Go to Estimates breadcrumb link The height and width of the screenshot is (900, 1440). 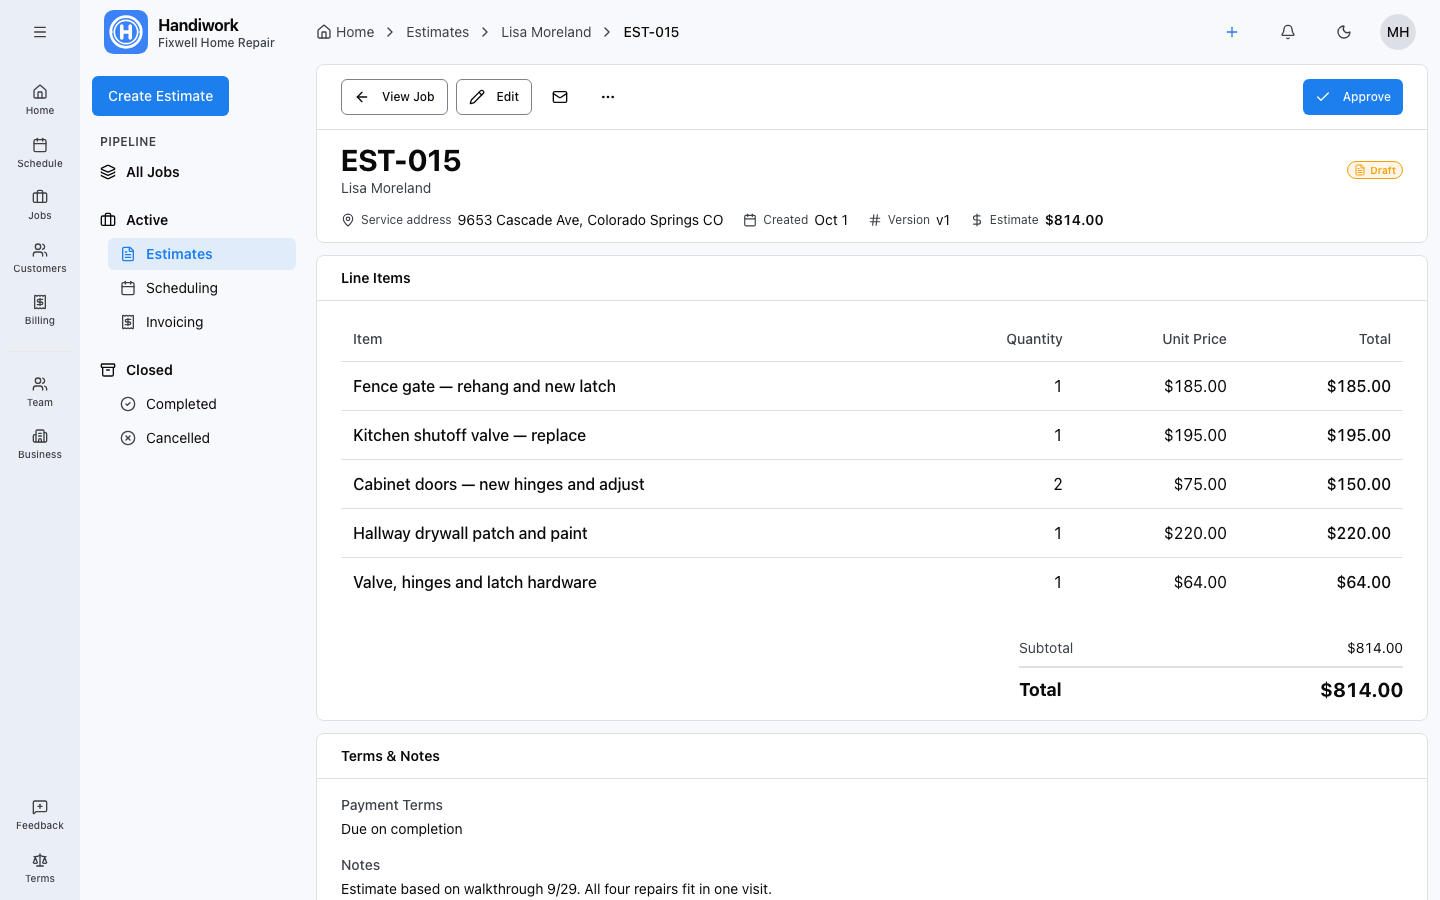coord(437,32)
